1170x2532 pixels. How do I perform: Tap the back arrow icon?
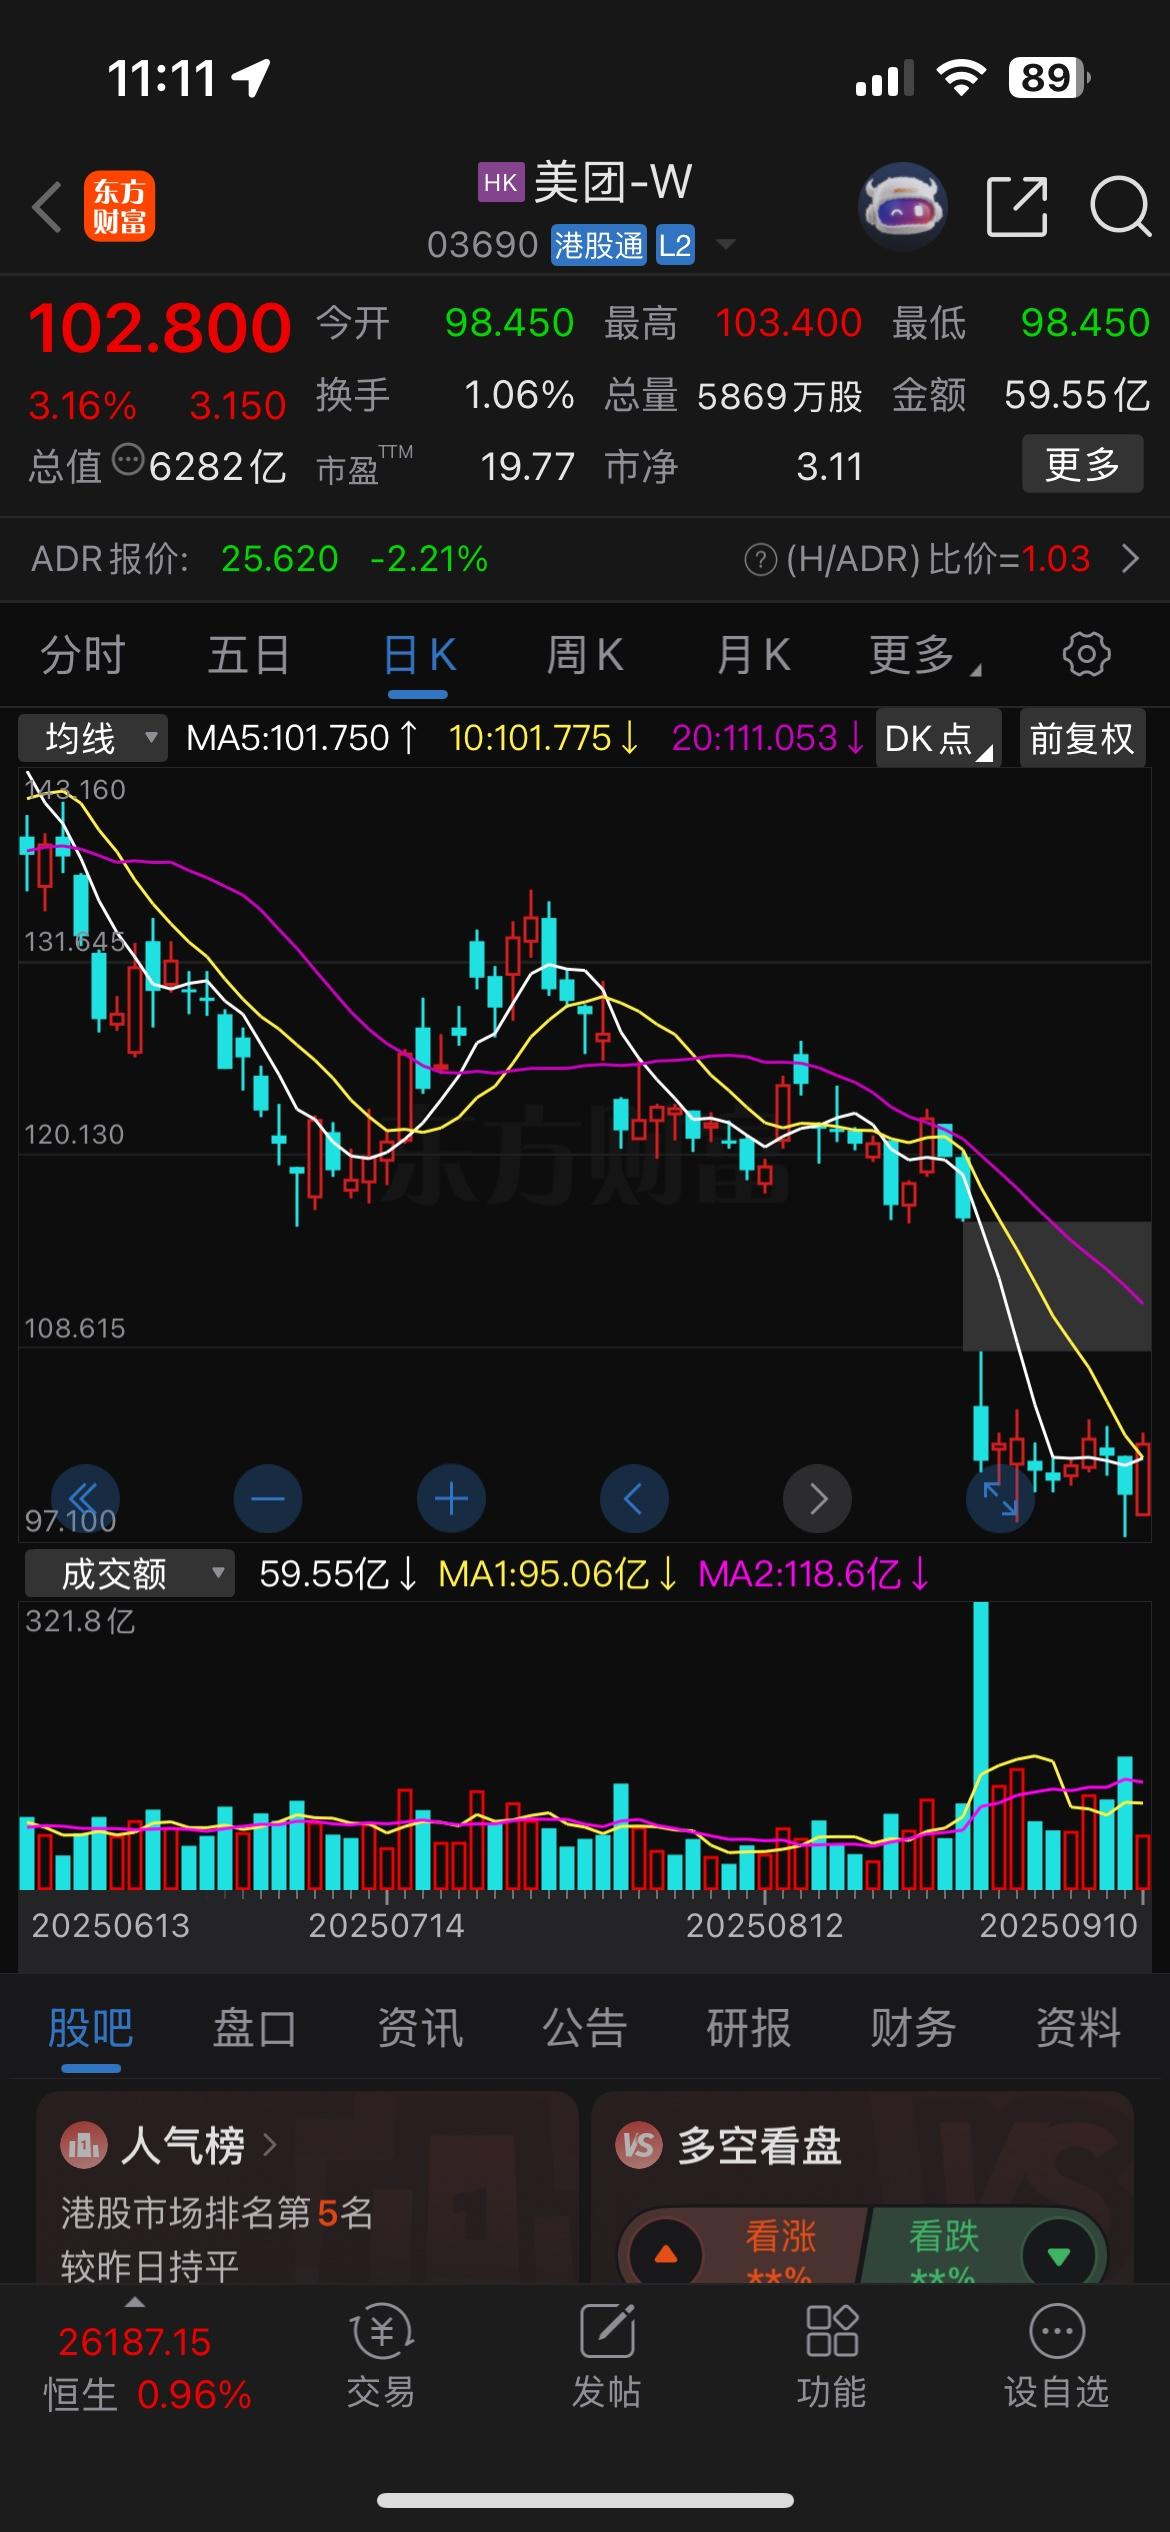point(47,208)
